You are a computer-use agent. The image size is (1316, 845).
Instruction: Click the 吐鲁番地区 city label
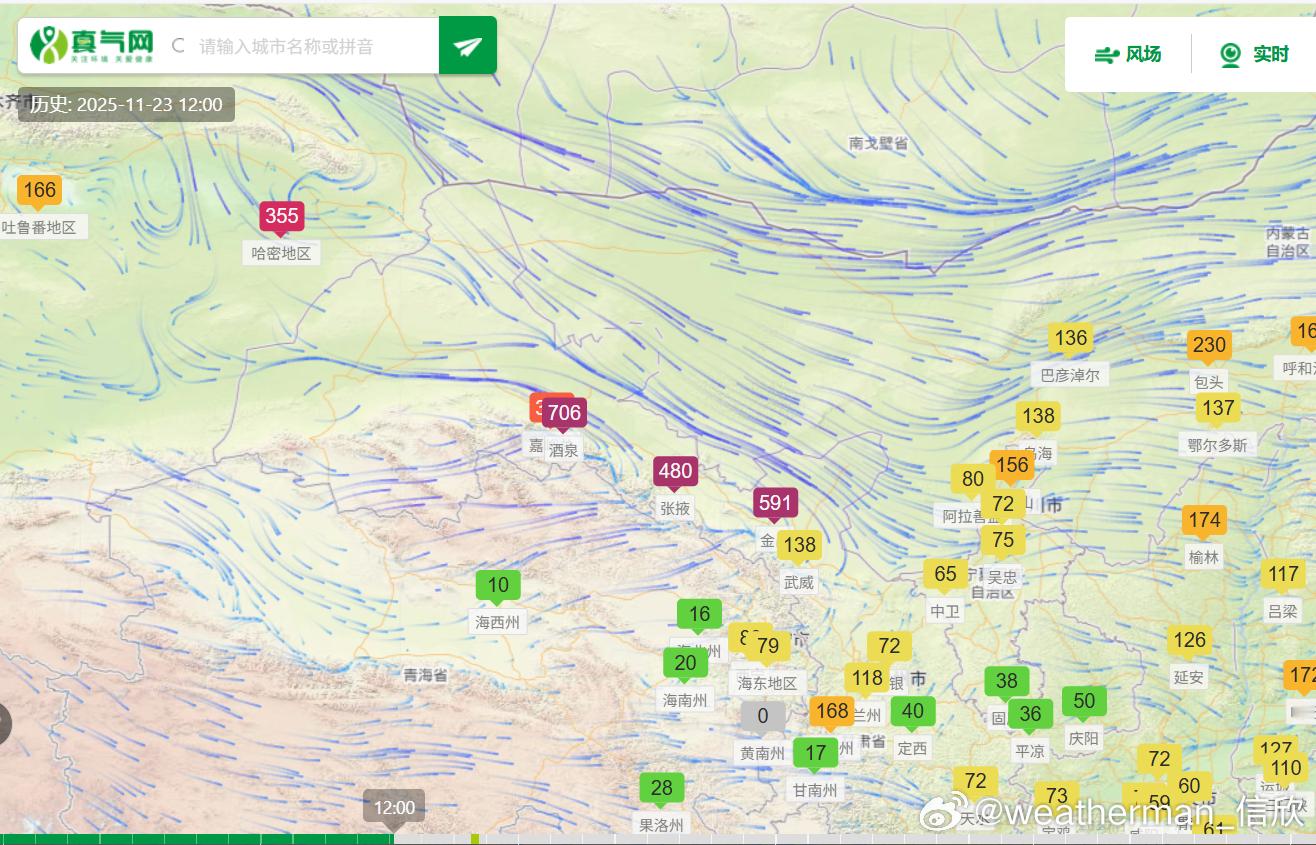39,228
